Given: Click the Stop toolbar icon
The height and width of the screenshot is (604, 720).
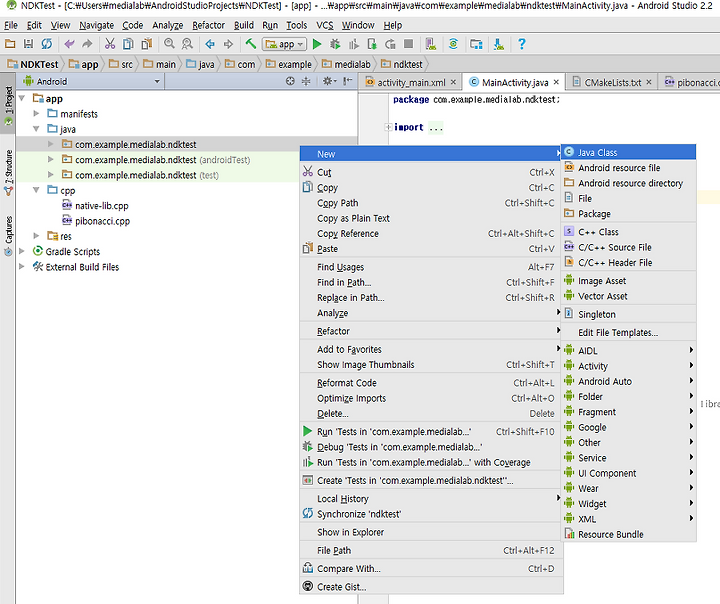Looking at the screenshot, I should (x=408, y=44).
